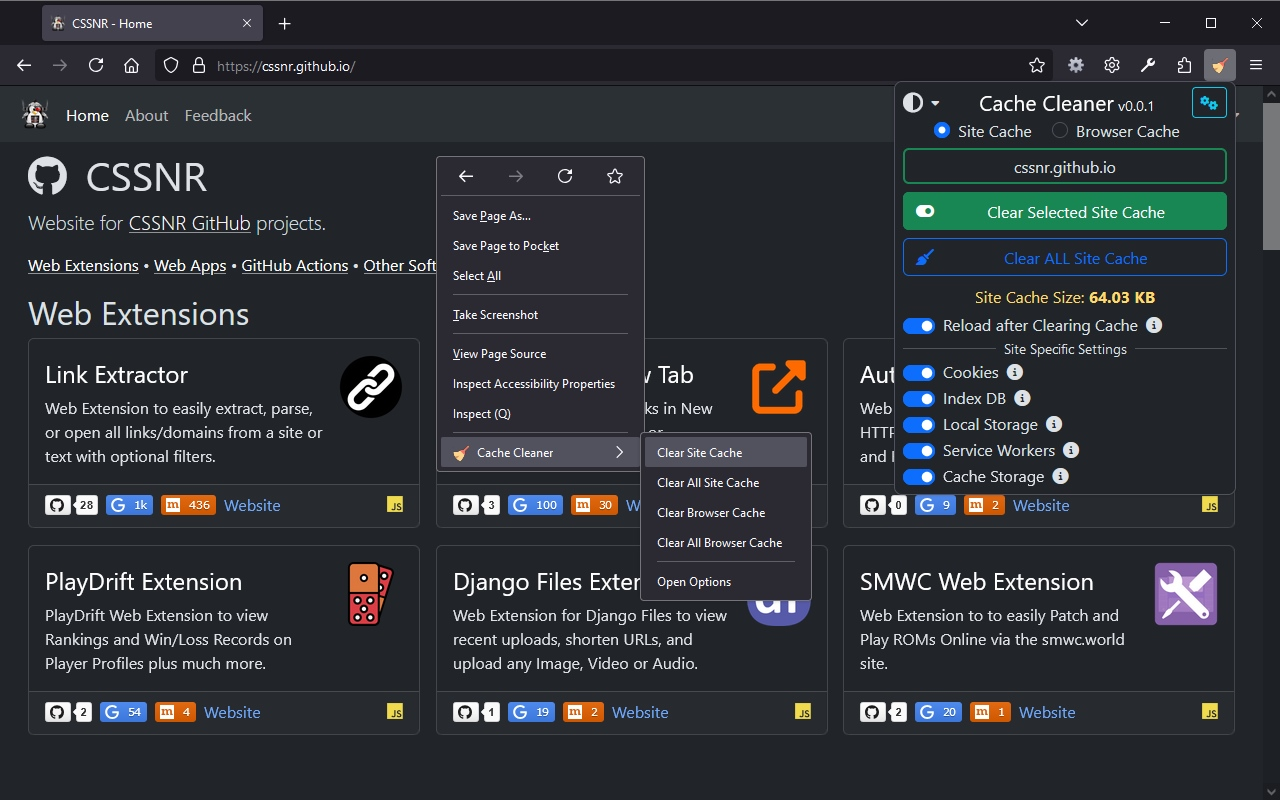This screenshot has width=1280, height=800.
Task: Toggle the Local Storage switch
Action: (919, 425)
